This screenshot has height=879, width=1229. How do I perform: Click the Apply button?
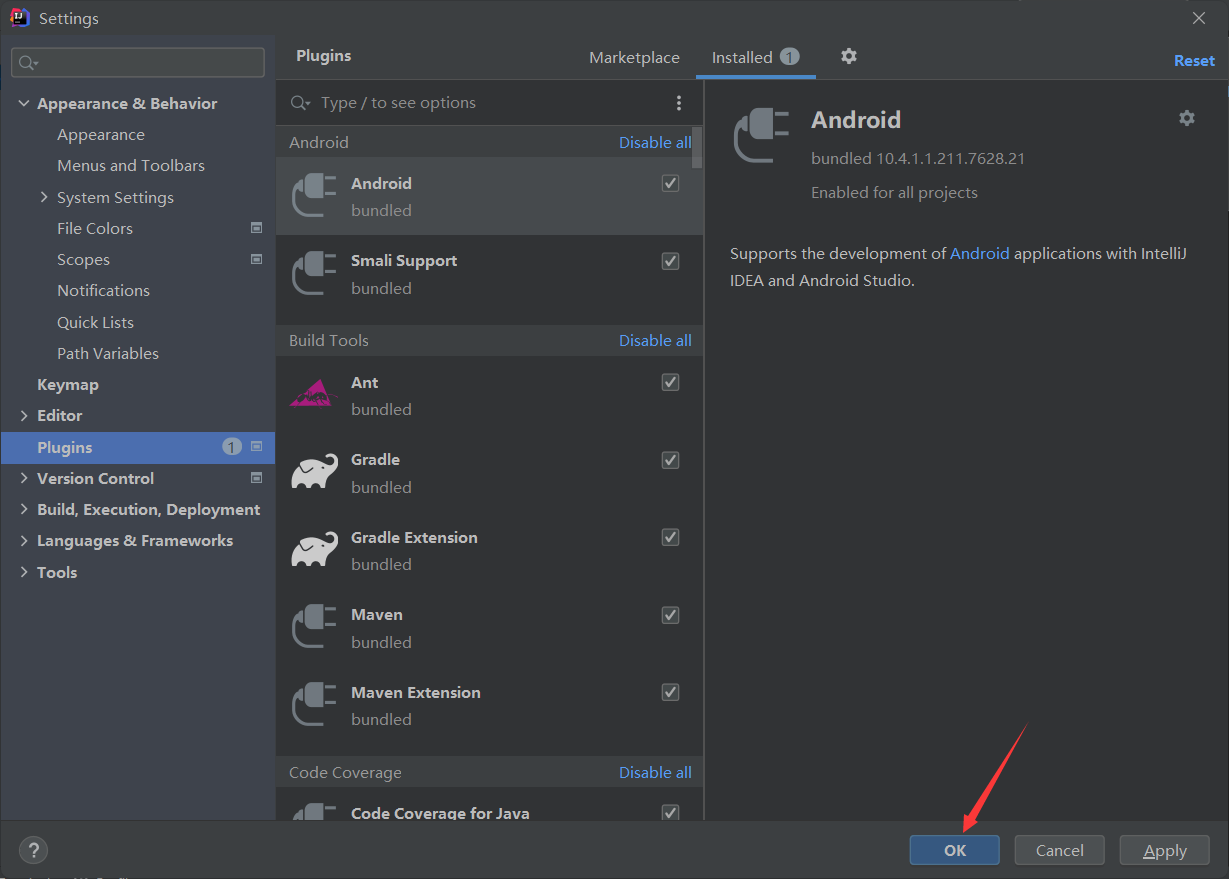click(1165, 850)
